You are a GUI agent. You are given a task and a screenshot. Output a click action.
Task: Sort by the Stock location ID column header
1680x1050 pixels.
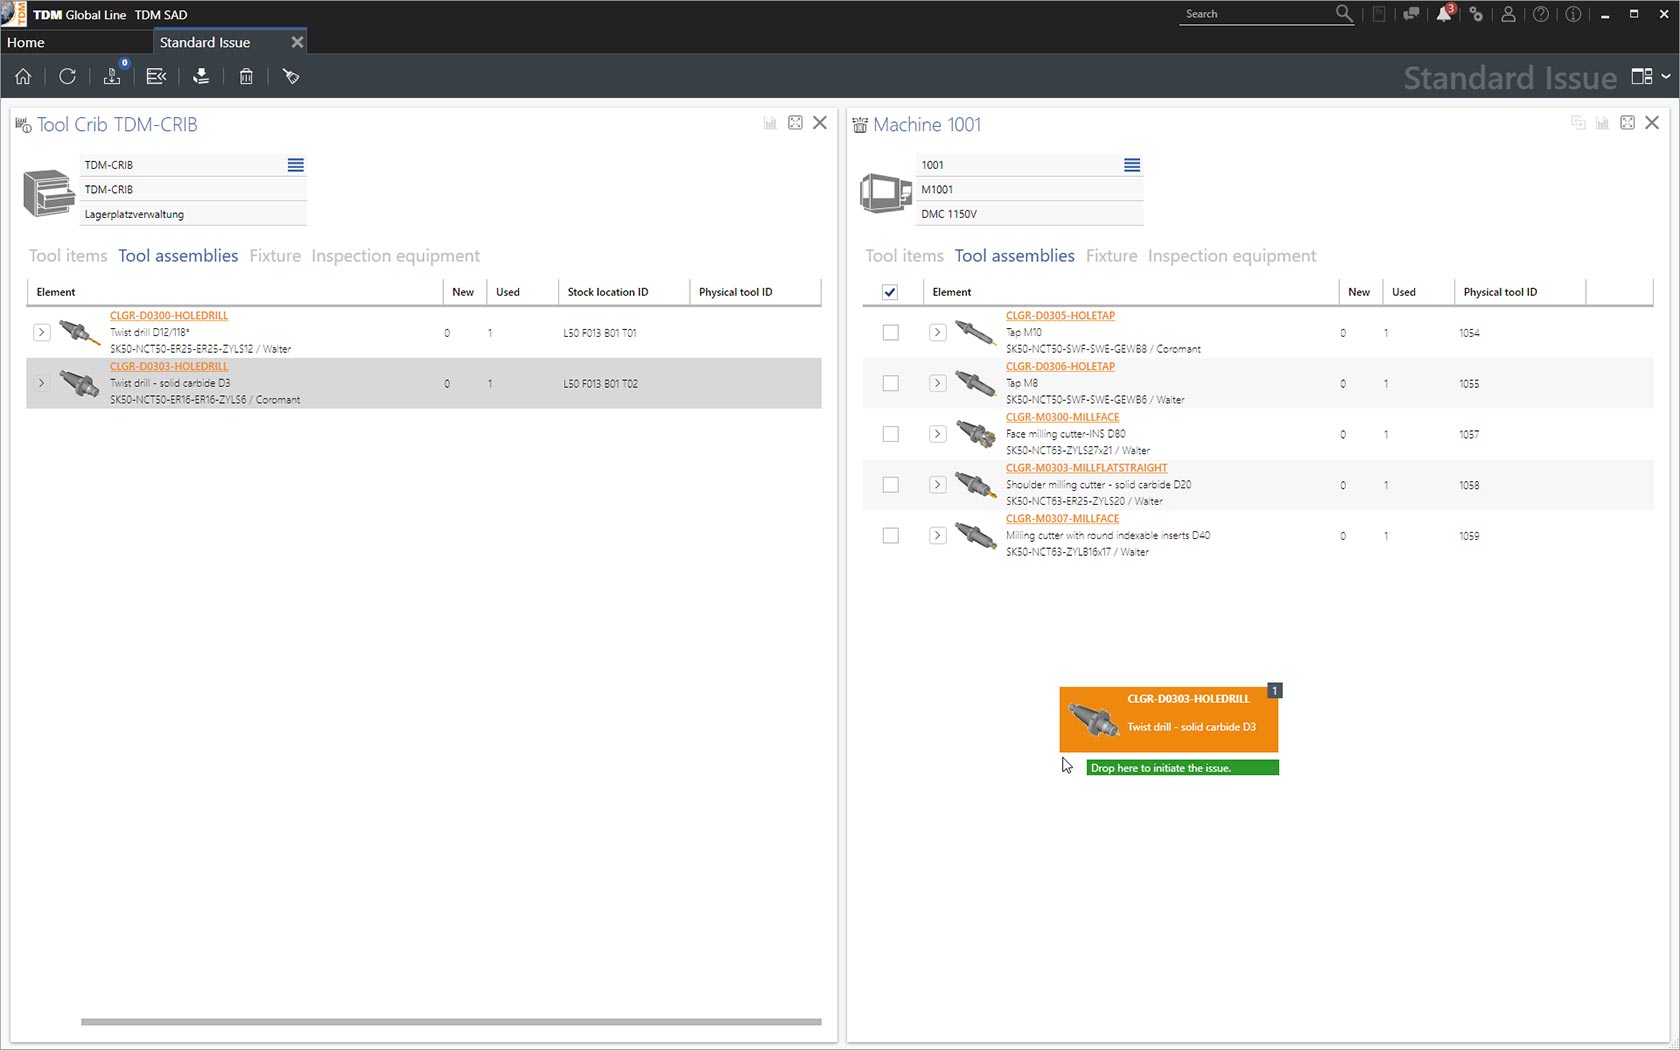coord(624,292)
